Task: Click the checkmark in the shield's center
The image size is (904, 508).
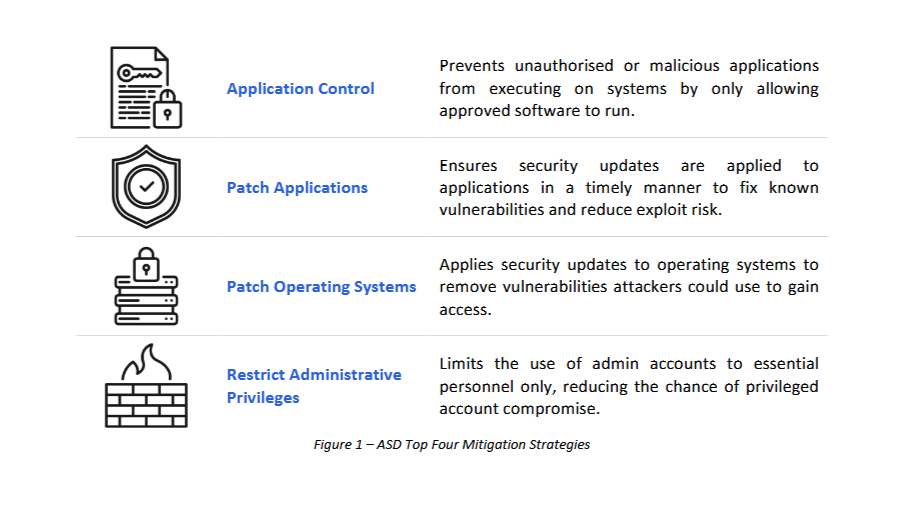Action: click(x=146, y=186)
